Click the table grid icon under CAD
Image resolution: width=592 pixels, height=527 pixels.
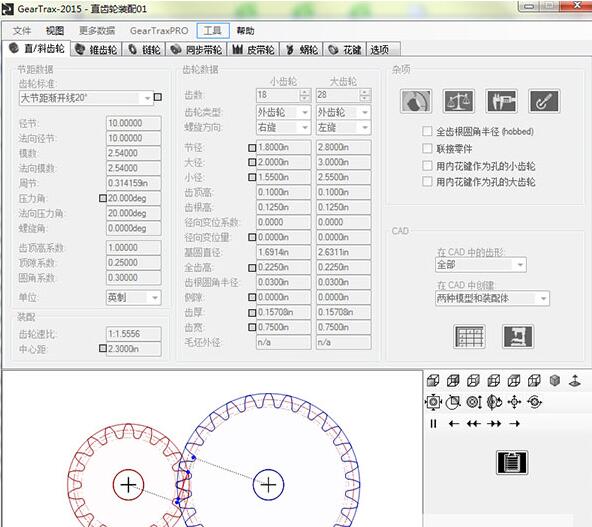click(x=469, y=336)
